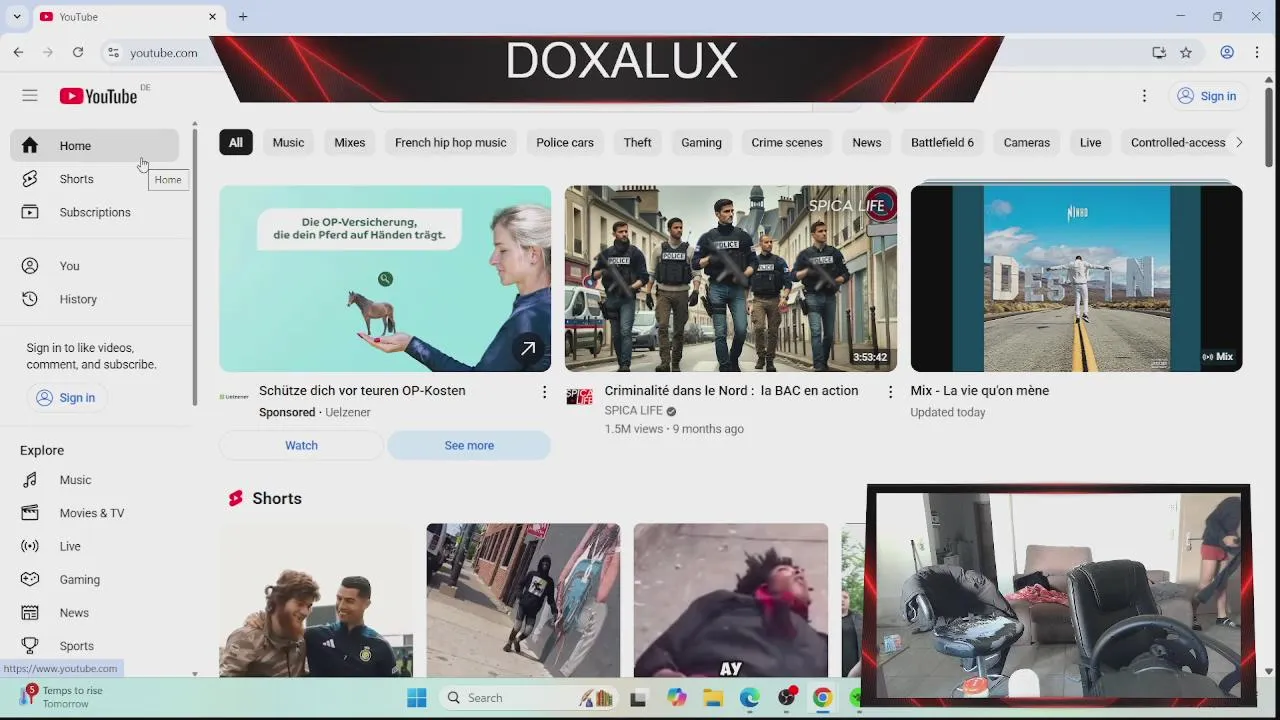
Task: Open Copilot from taskbar
Action: 677,698
